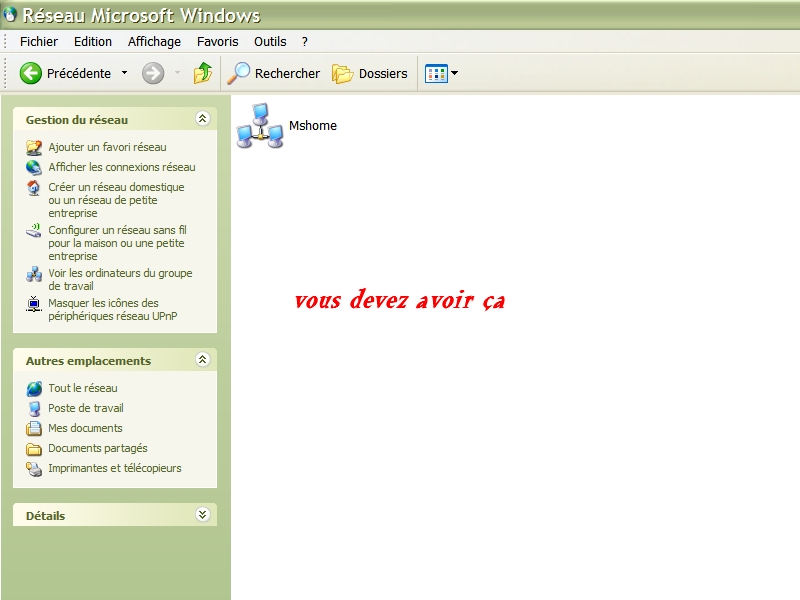Click the title bar network icon
This screenshot has width=800, height=600.
point(10,15)
